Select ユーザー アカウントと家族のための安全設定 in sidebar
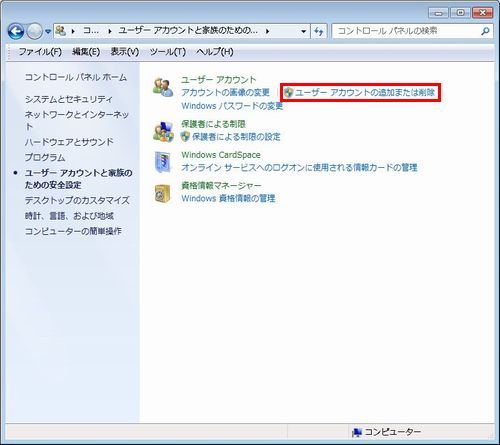The image size is (500, 445). tap(79, 179)
